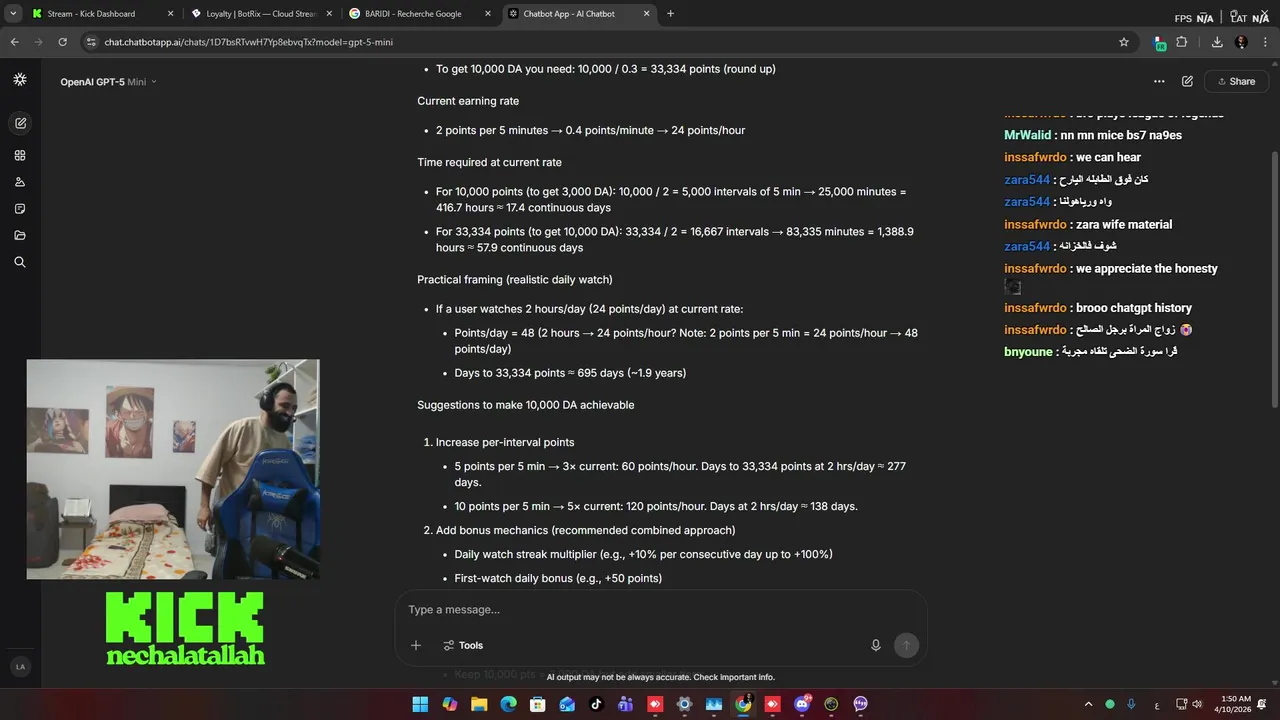Click the Chatbot App logo icon
Image resolution: width=1280 pixels, height=720 pixels.
point(20,79)
